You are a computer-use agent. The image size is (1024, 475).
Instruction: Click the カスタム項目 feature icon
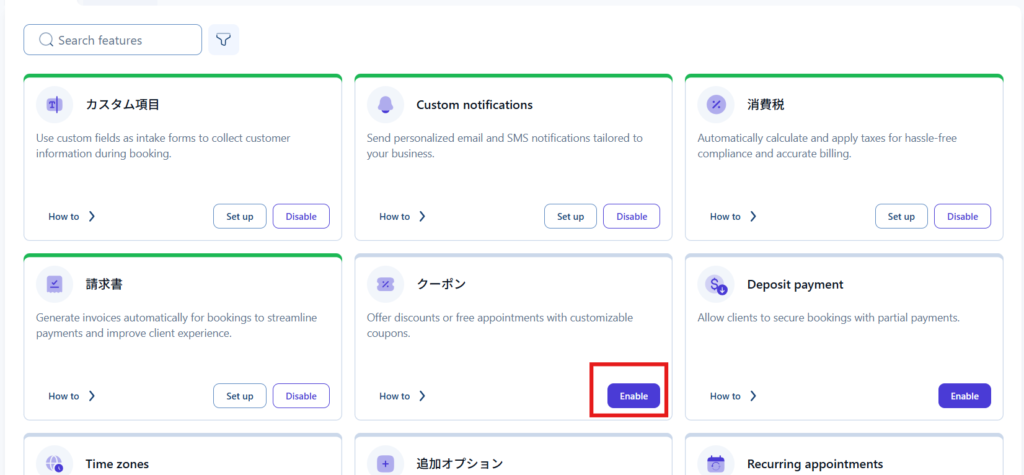tap(54, 104)
